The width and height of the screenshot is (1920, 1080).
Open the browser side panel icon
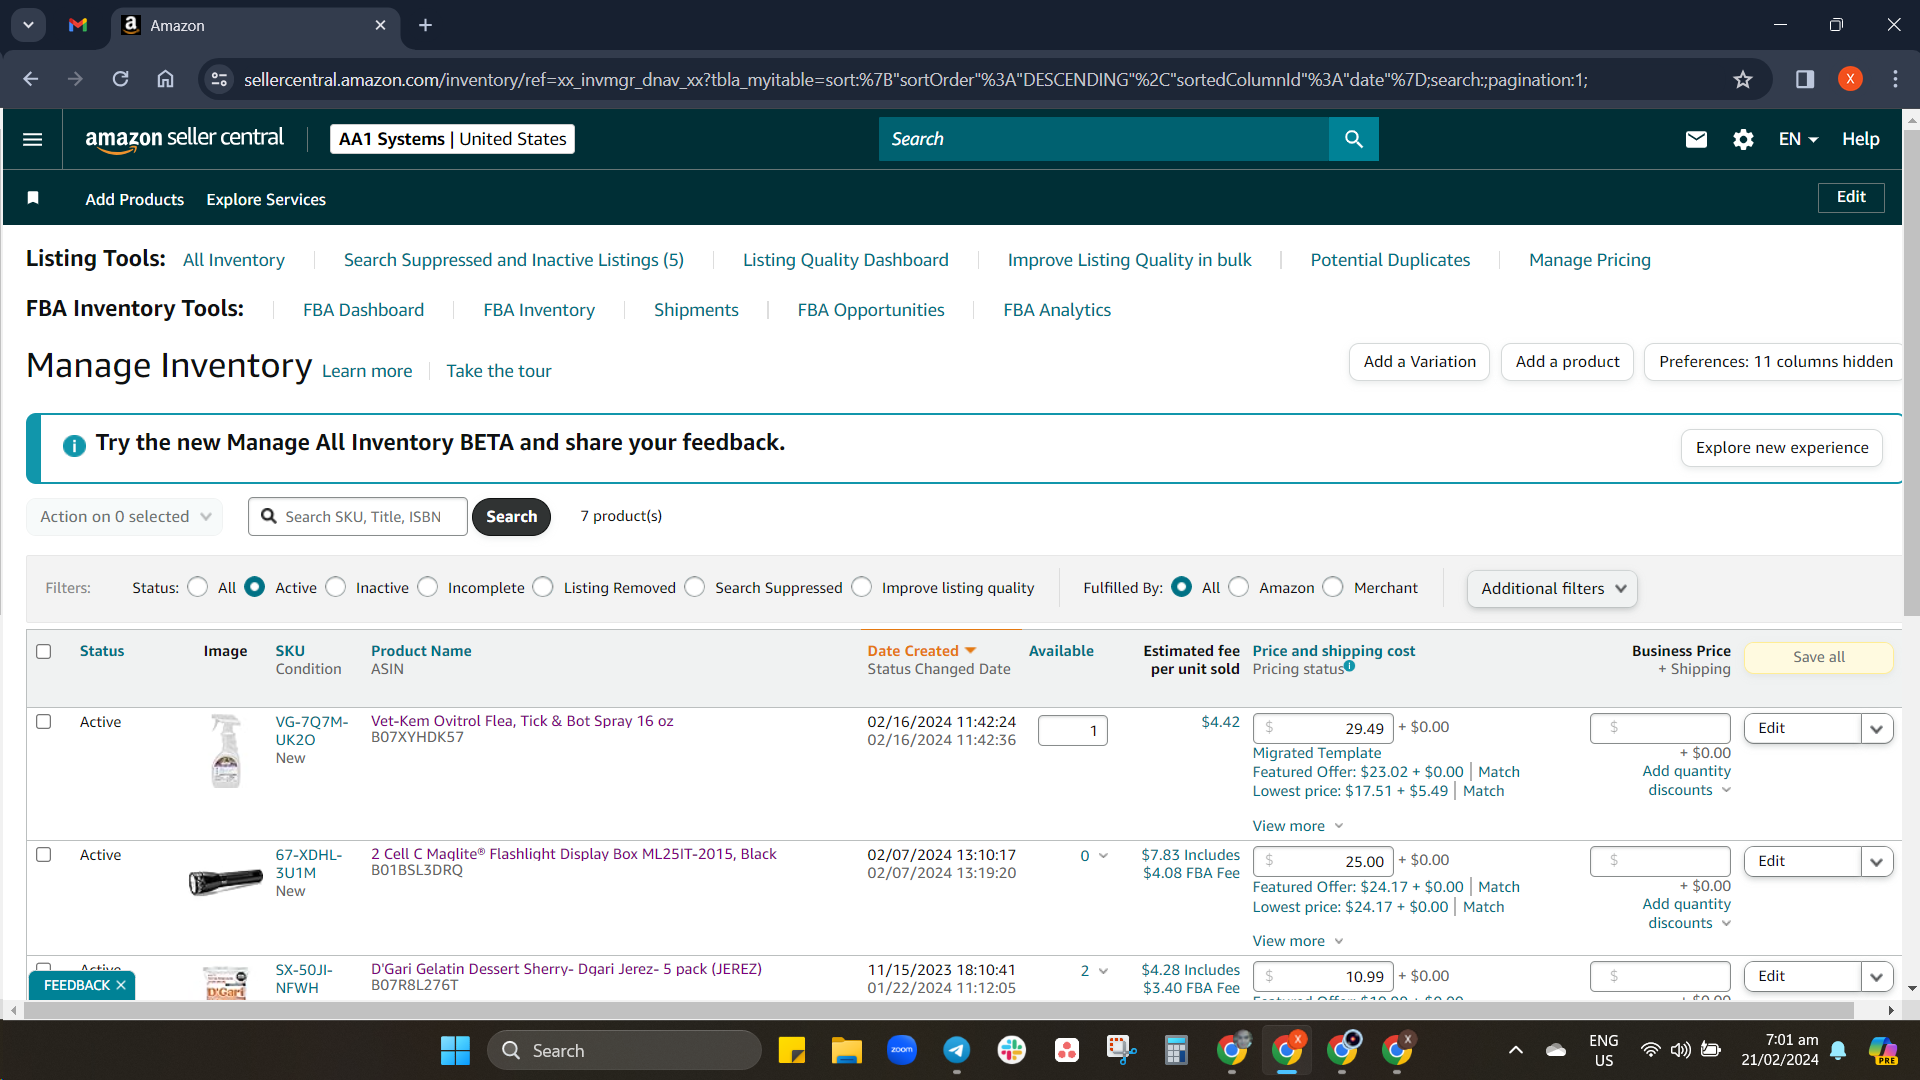pyautogui.click(x=1805, y=79)
